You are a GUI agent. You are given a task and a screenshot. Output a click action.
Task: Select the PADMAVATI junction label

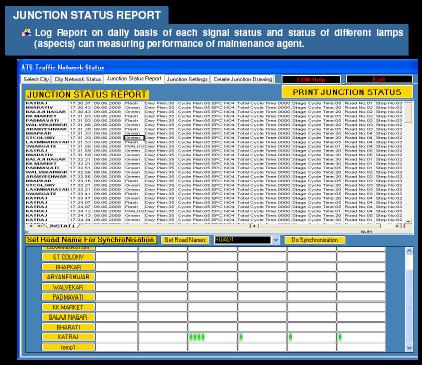coord(68,297)
